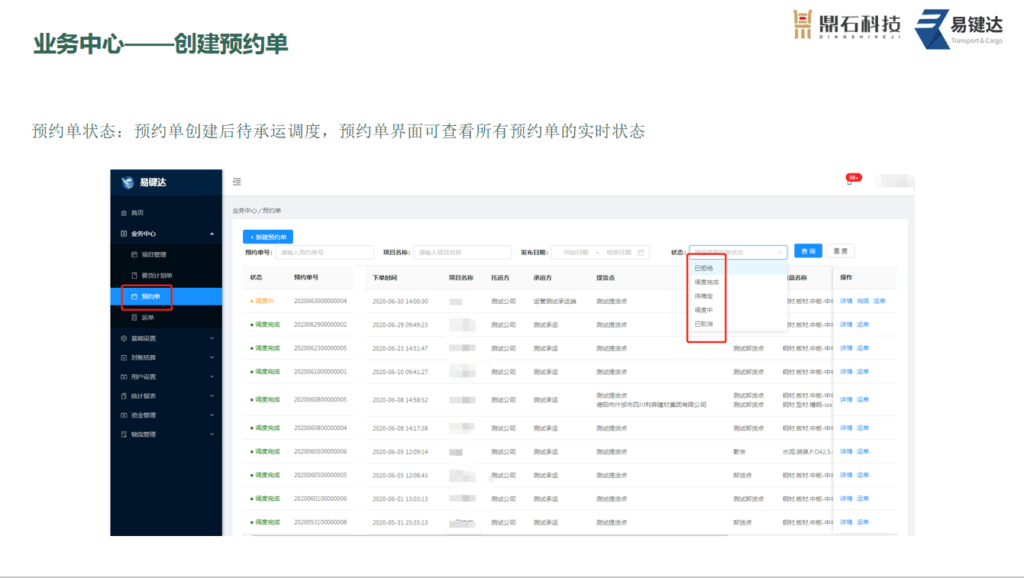Click order number 2020053100000008
1024x578 pixels.
pos(320,522)
